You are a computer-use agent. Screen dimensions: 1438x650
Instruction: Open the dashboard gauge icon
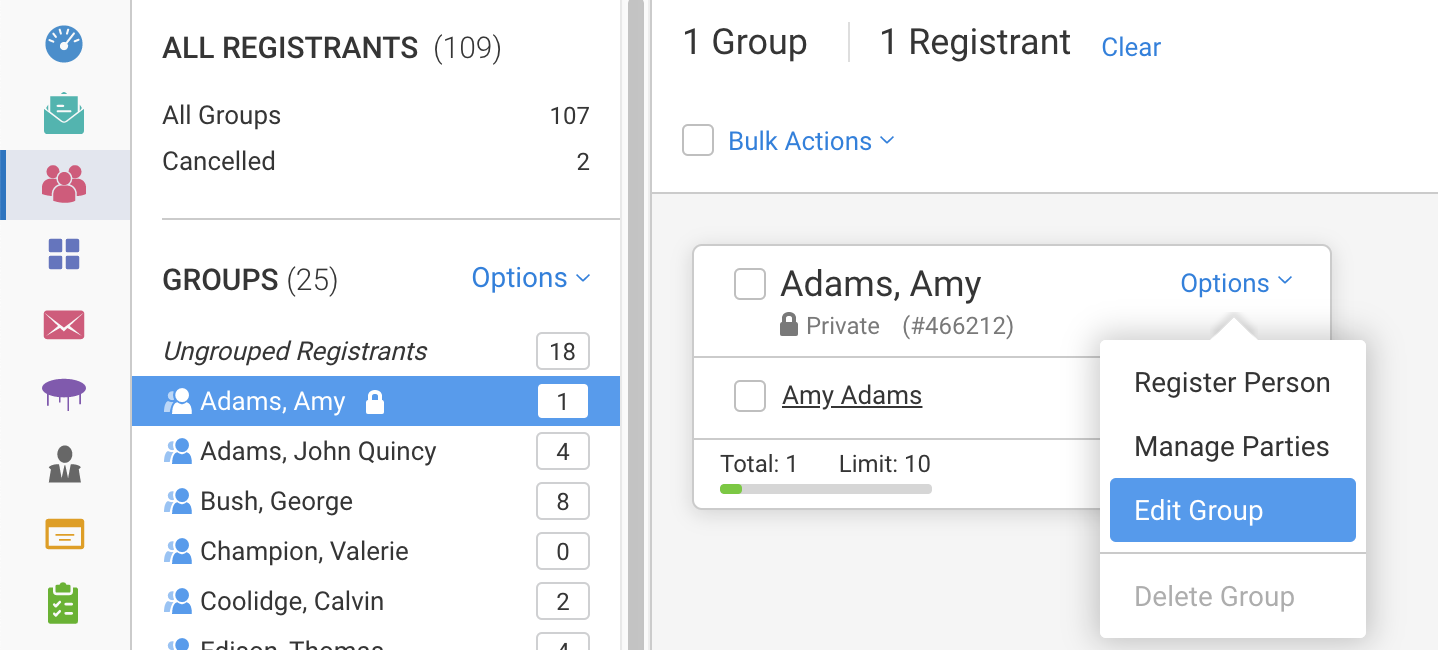tap(64, 43)
